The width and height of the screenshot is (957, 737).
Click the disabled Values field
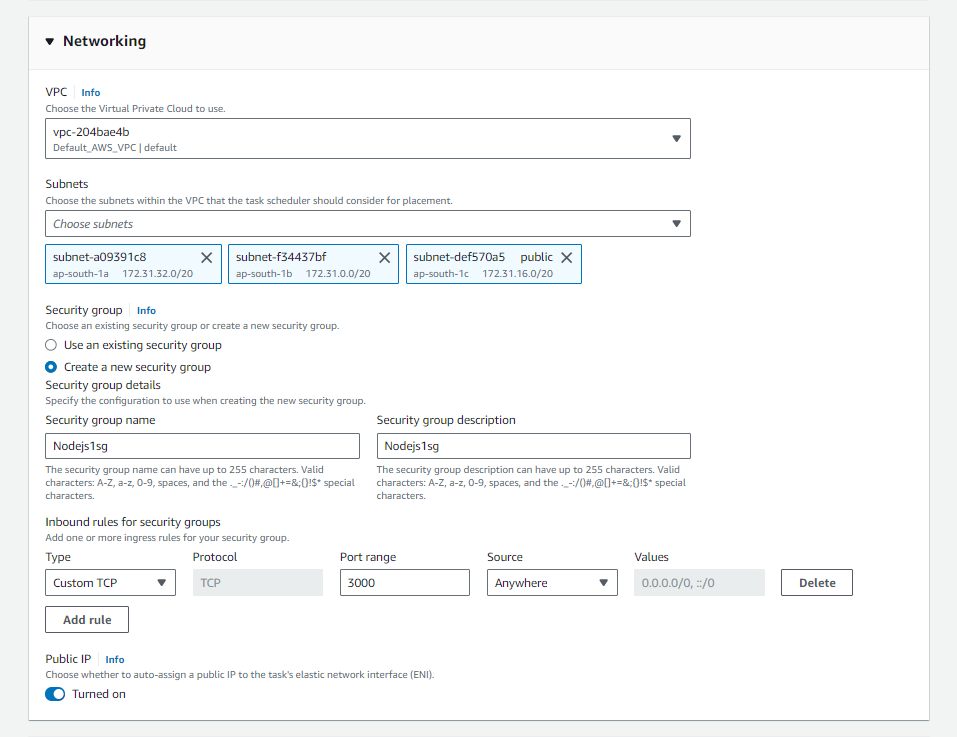click(697, 582)
